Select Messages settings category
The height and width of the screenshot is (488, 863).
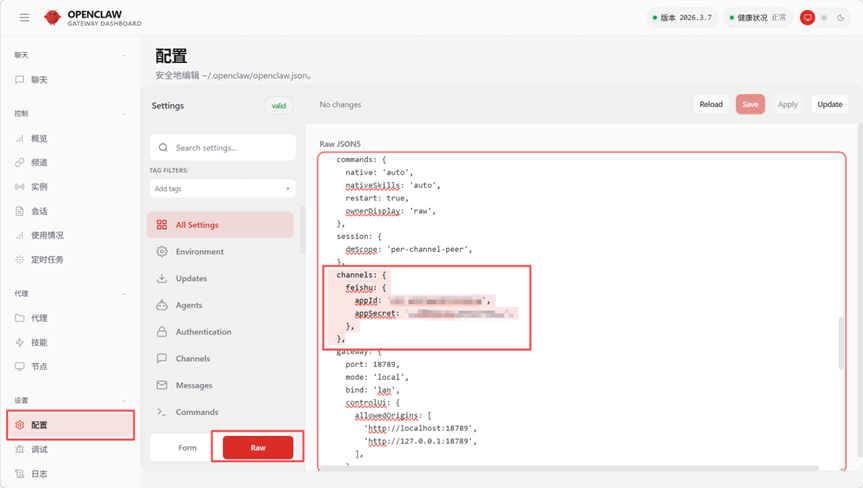[220, 385]
